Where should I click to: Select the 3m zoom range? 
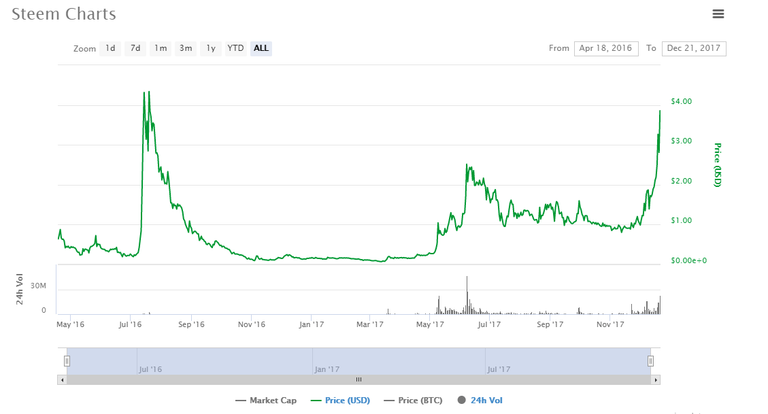[185, 48]
